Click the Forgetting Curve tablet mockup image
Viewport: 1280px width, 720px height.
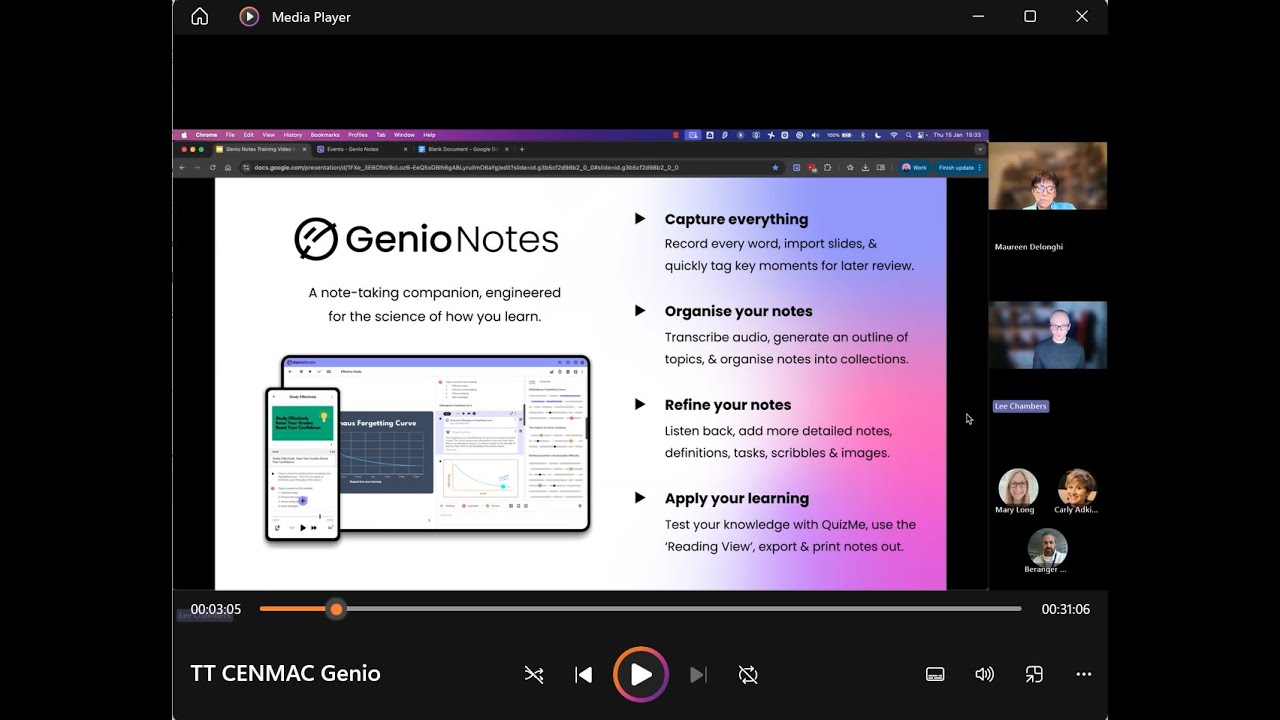(x=436, y=442)
